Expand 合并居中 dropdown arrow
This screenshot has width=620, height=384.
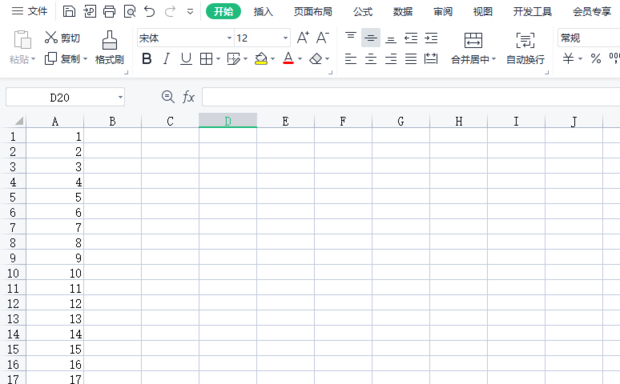coord(493,59)
